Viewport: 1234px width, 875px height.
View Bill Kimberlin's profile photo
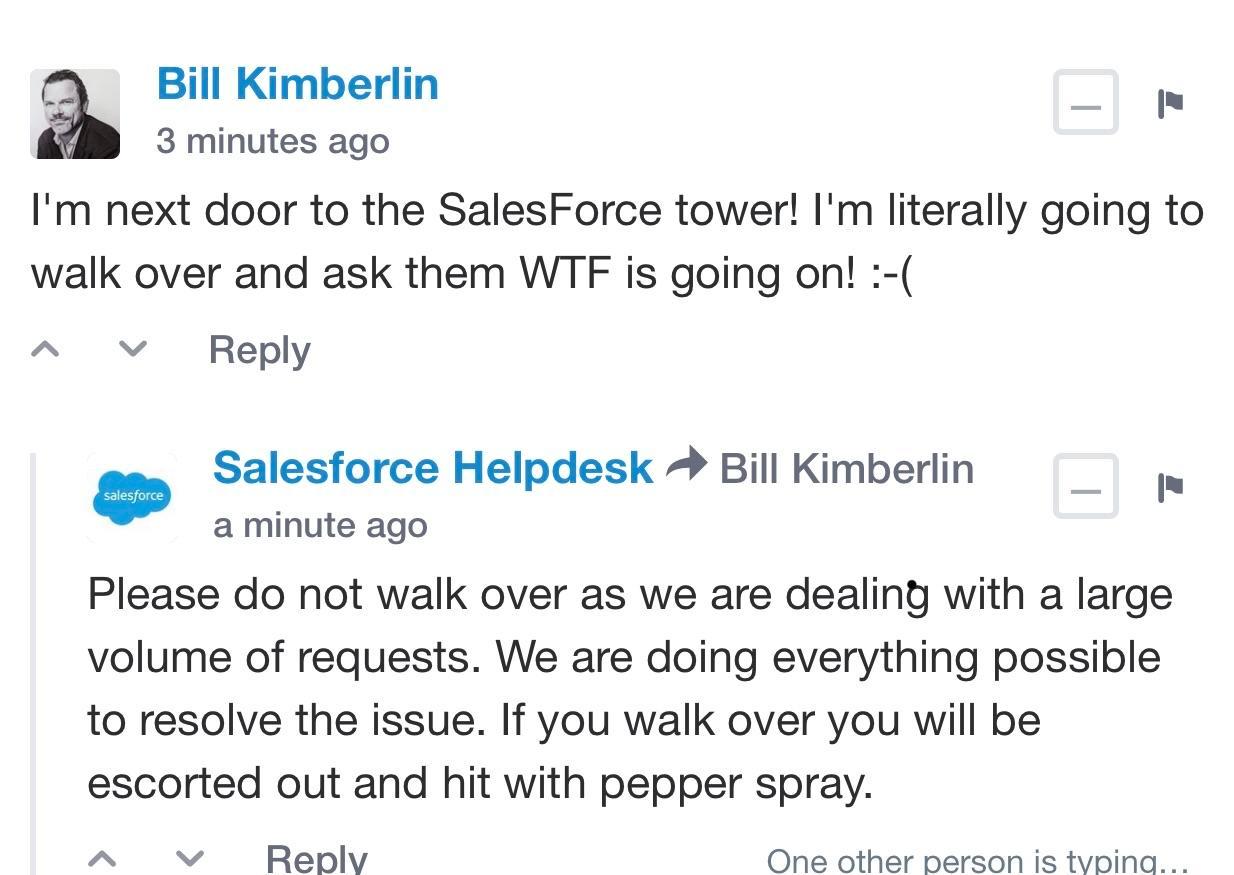tap(75, 114)
